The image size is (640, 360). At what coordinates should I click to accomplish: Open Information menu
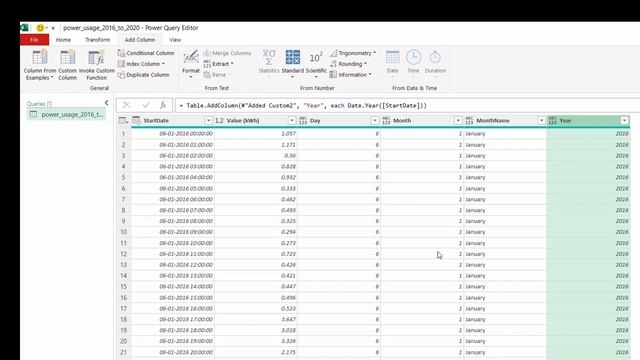[x=351, y=75]
